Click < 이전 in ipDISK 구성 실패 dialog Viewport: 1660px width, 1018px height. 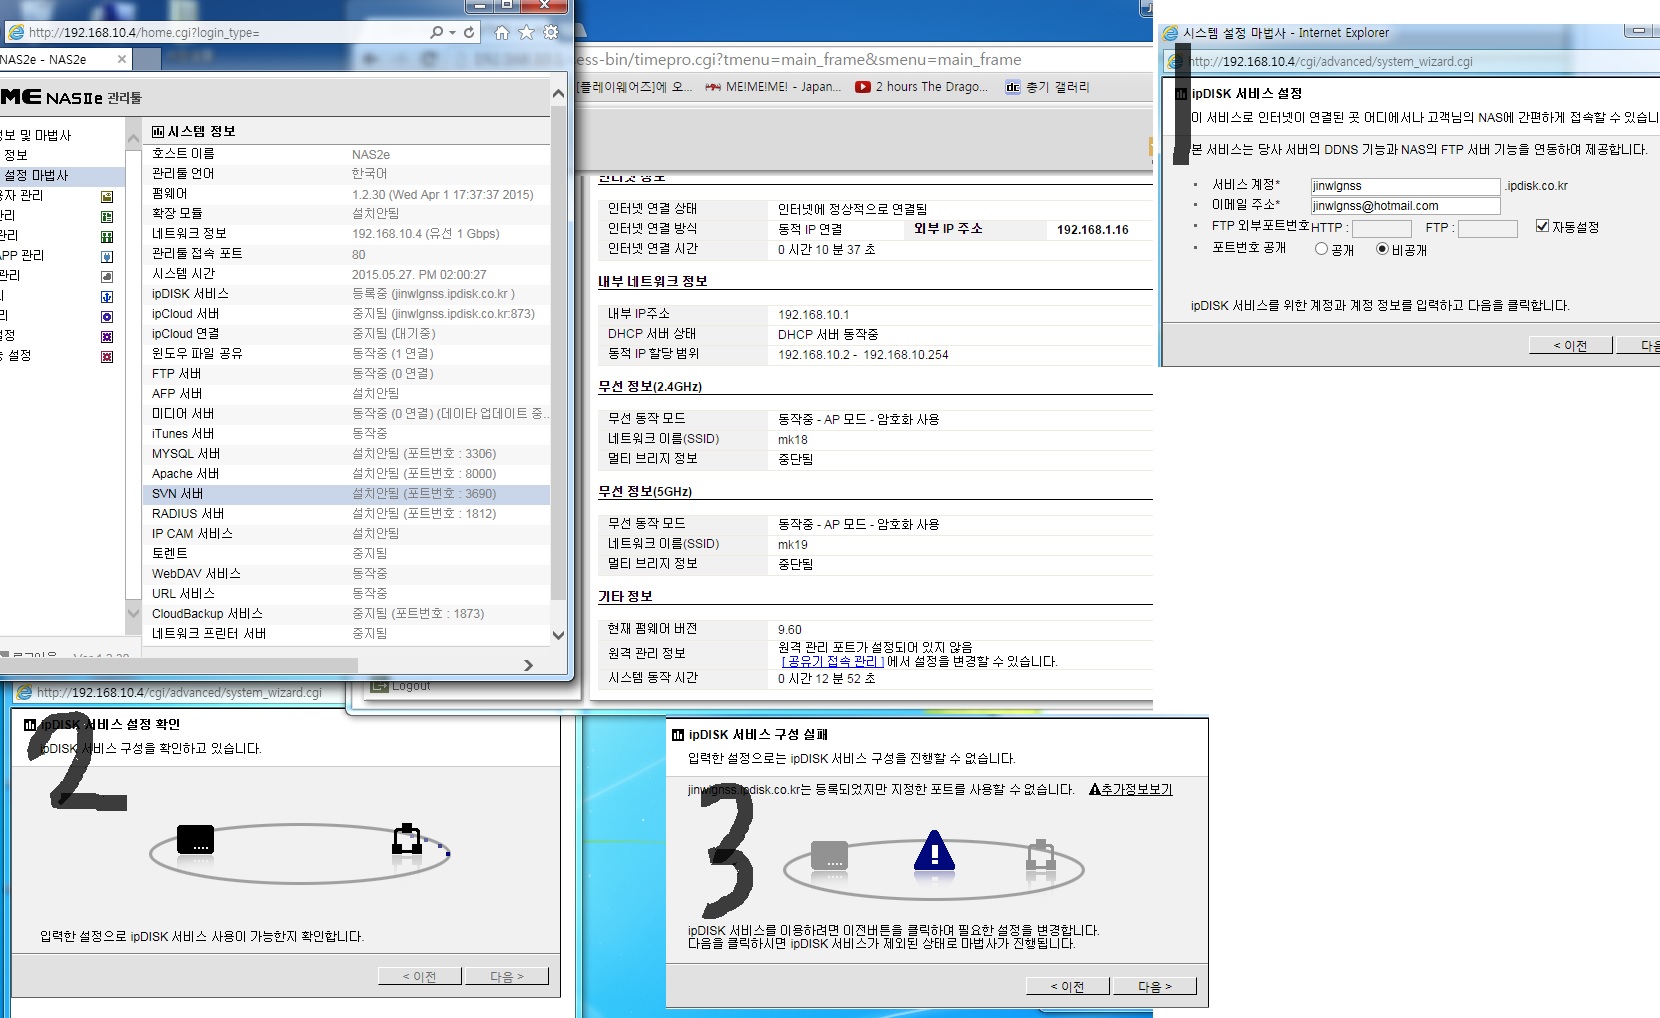tap(1067, 987)
